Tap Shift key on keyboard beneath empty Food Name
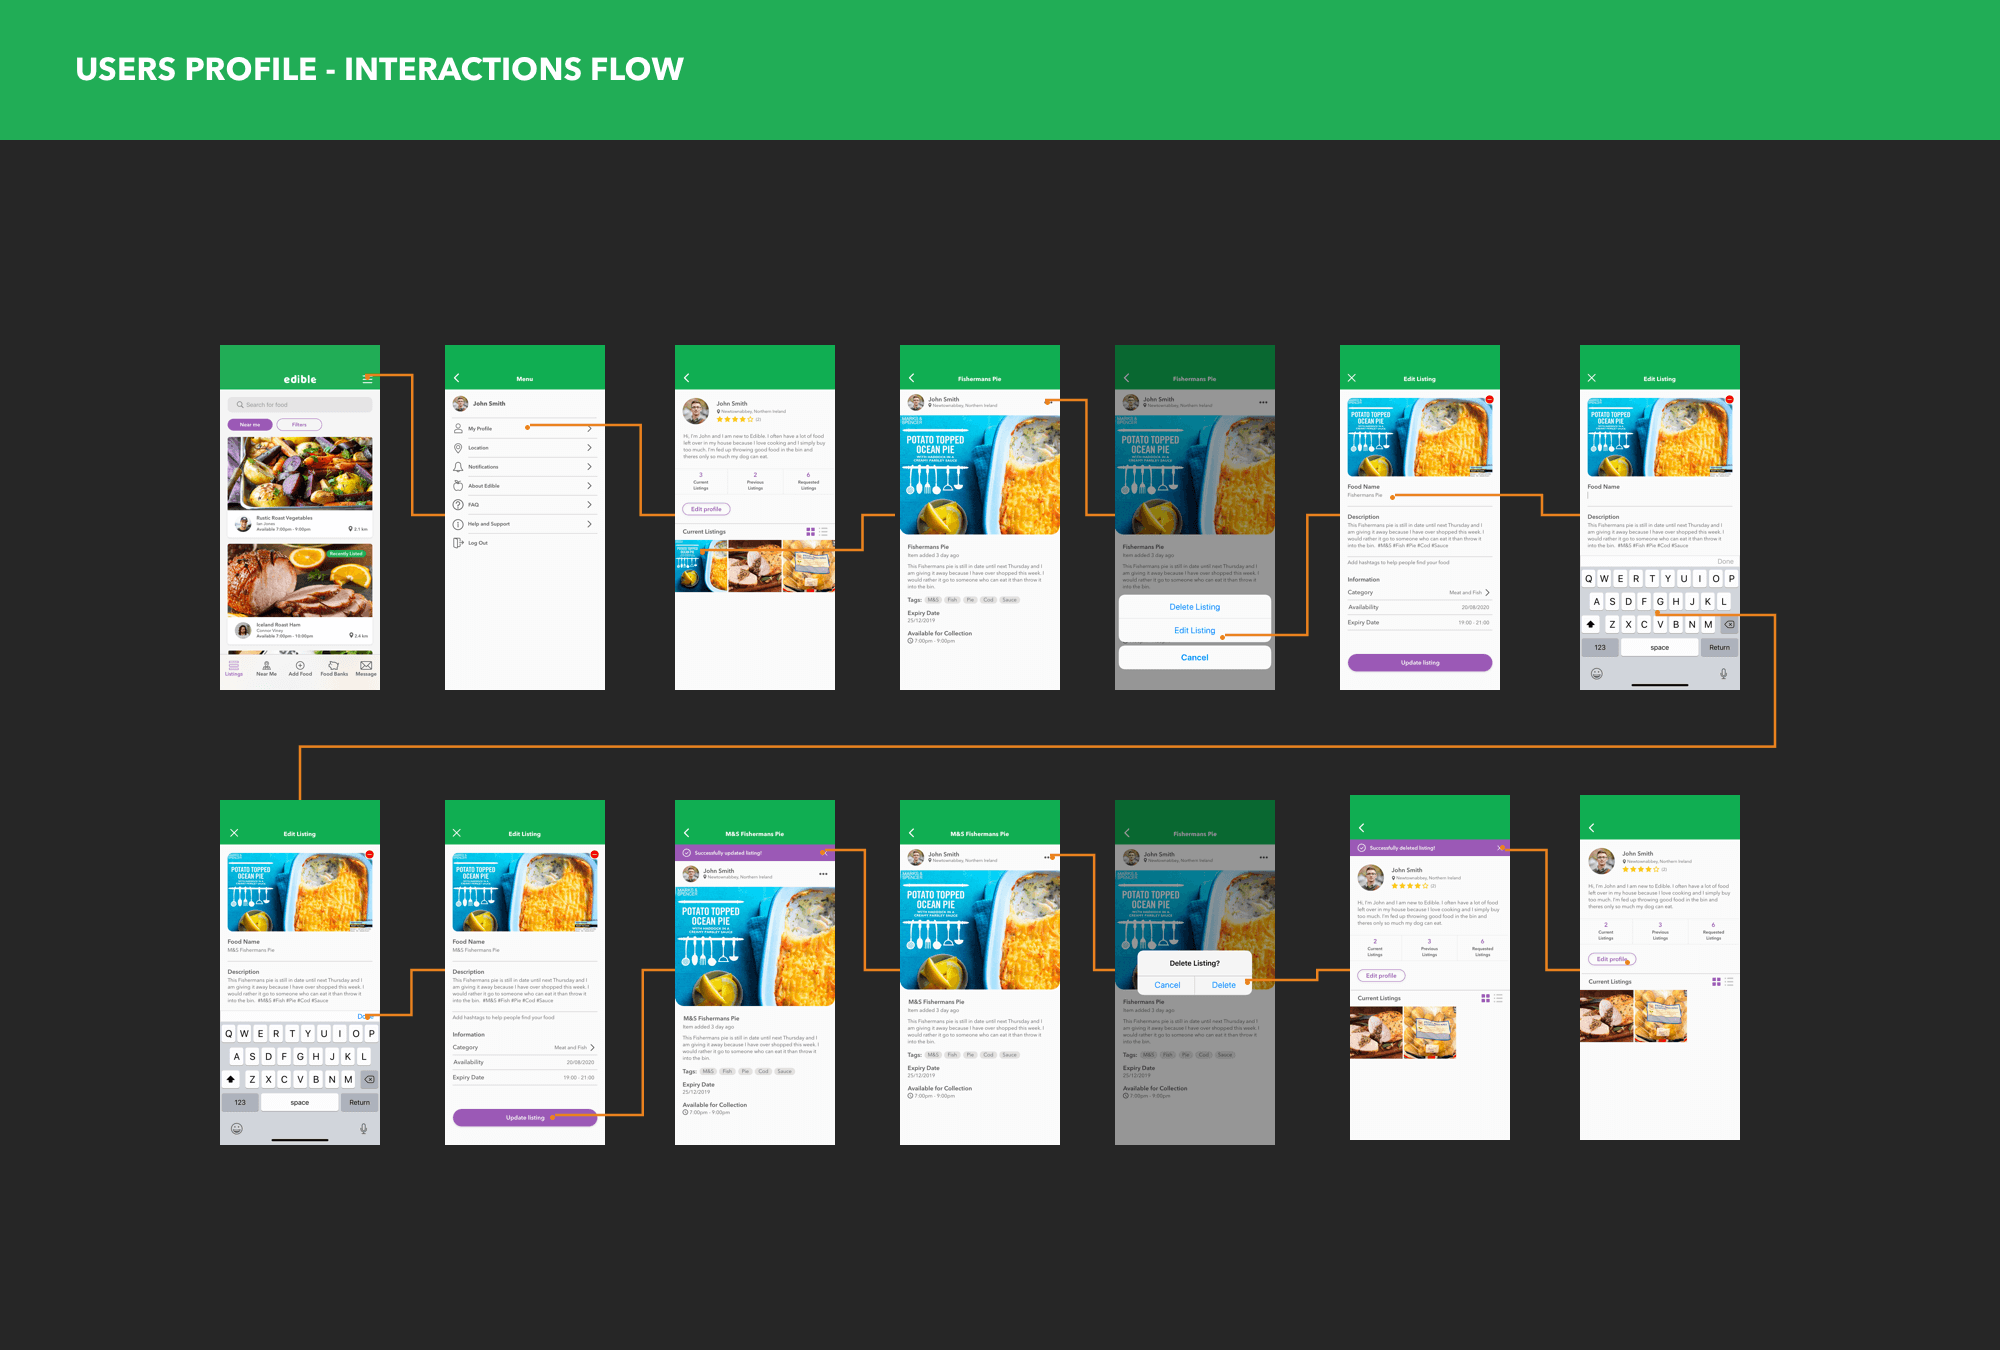2000x1350 pixels. [1591, 624]
